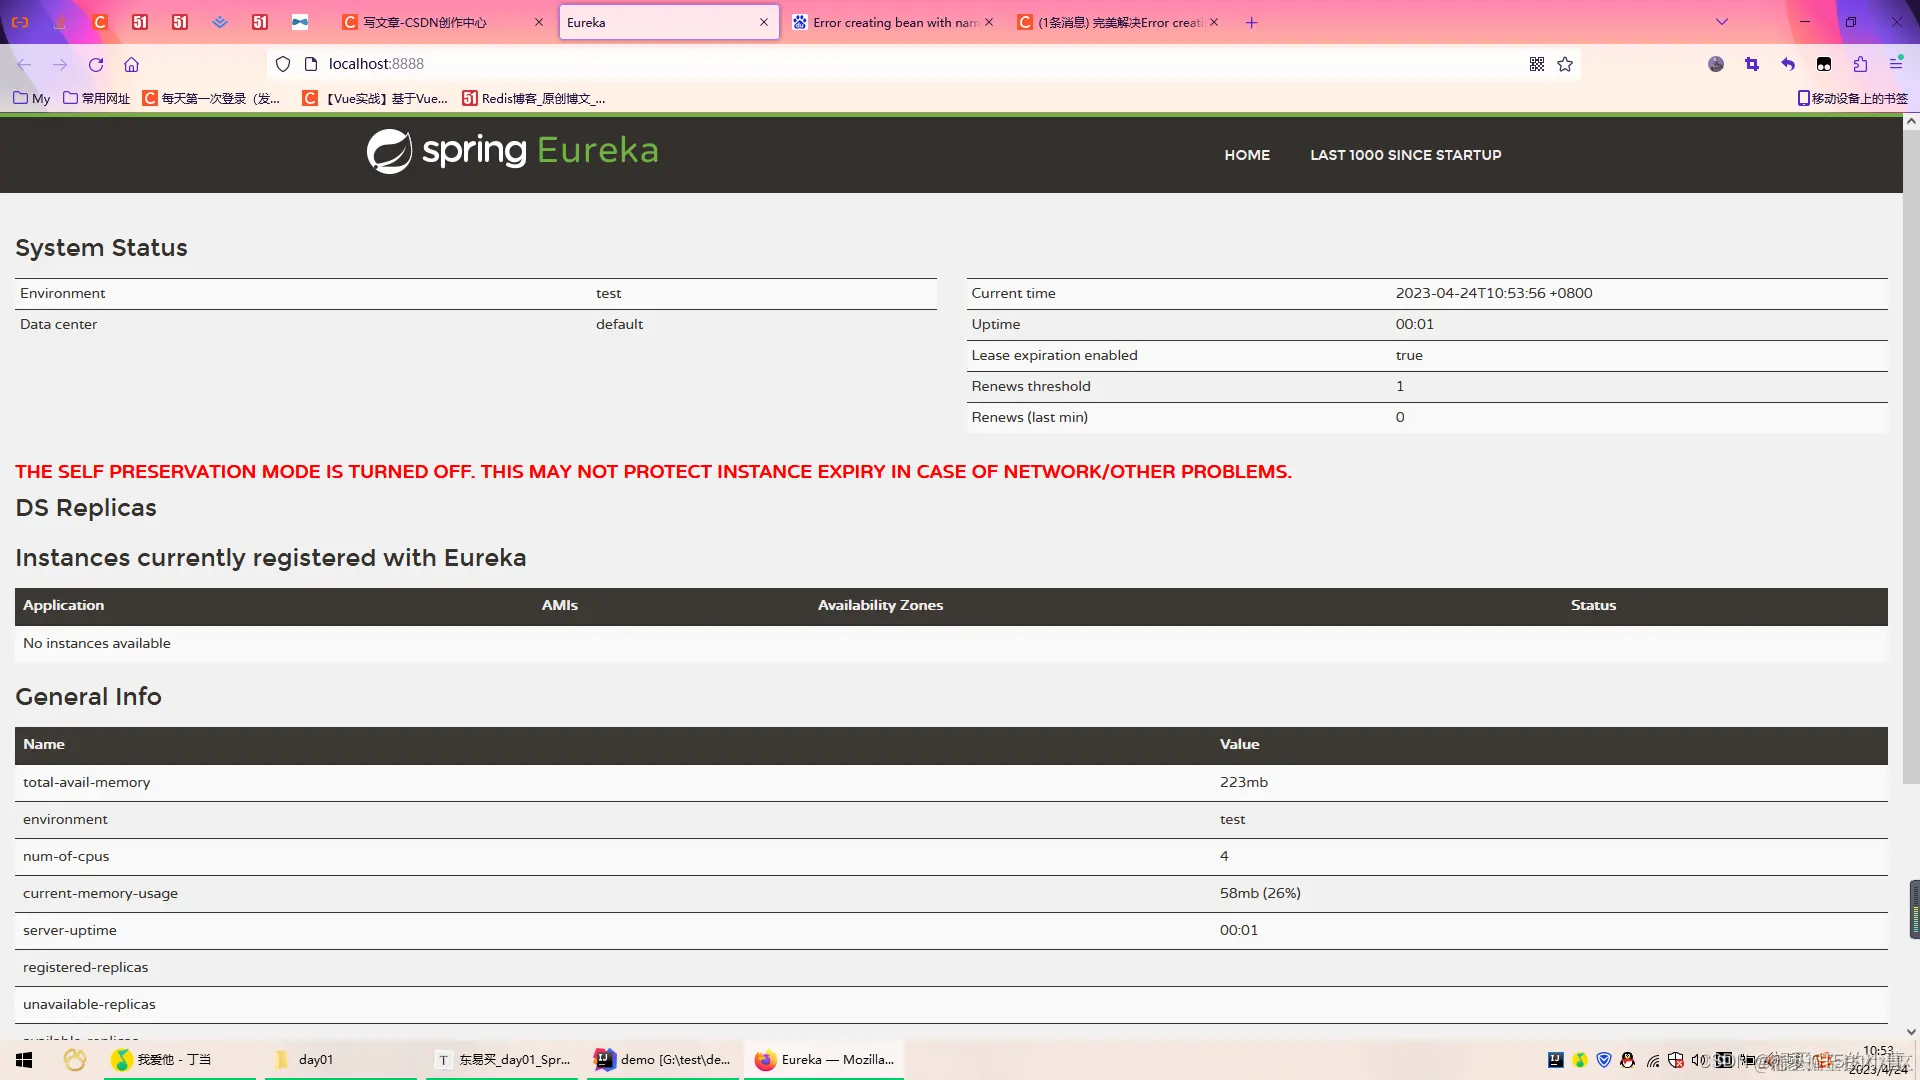1920x1080 pixels.
Task: Open the 常用网址 bookmarks folder
Action: tap(97, 98)
